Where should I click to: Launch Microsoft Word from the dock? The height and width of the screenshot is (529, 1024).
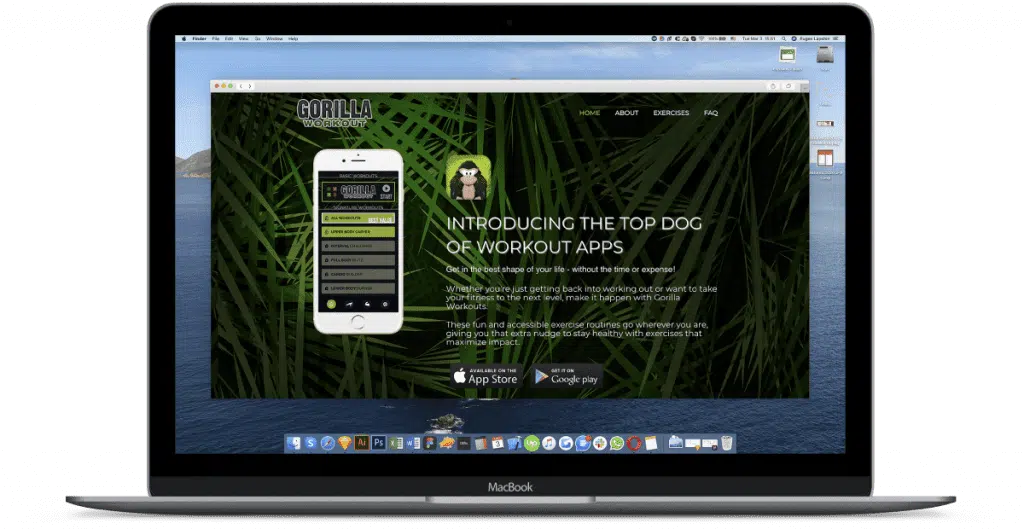(413, 443)
